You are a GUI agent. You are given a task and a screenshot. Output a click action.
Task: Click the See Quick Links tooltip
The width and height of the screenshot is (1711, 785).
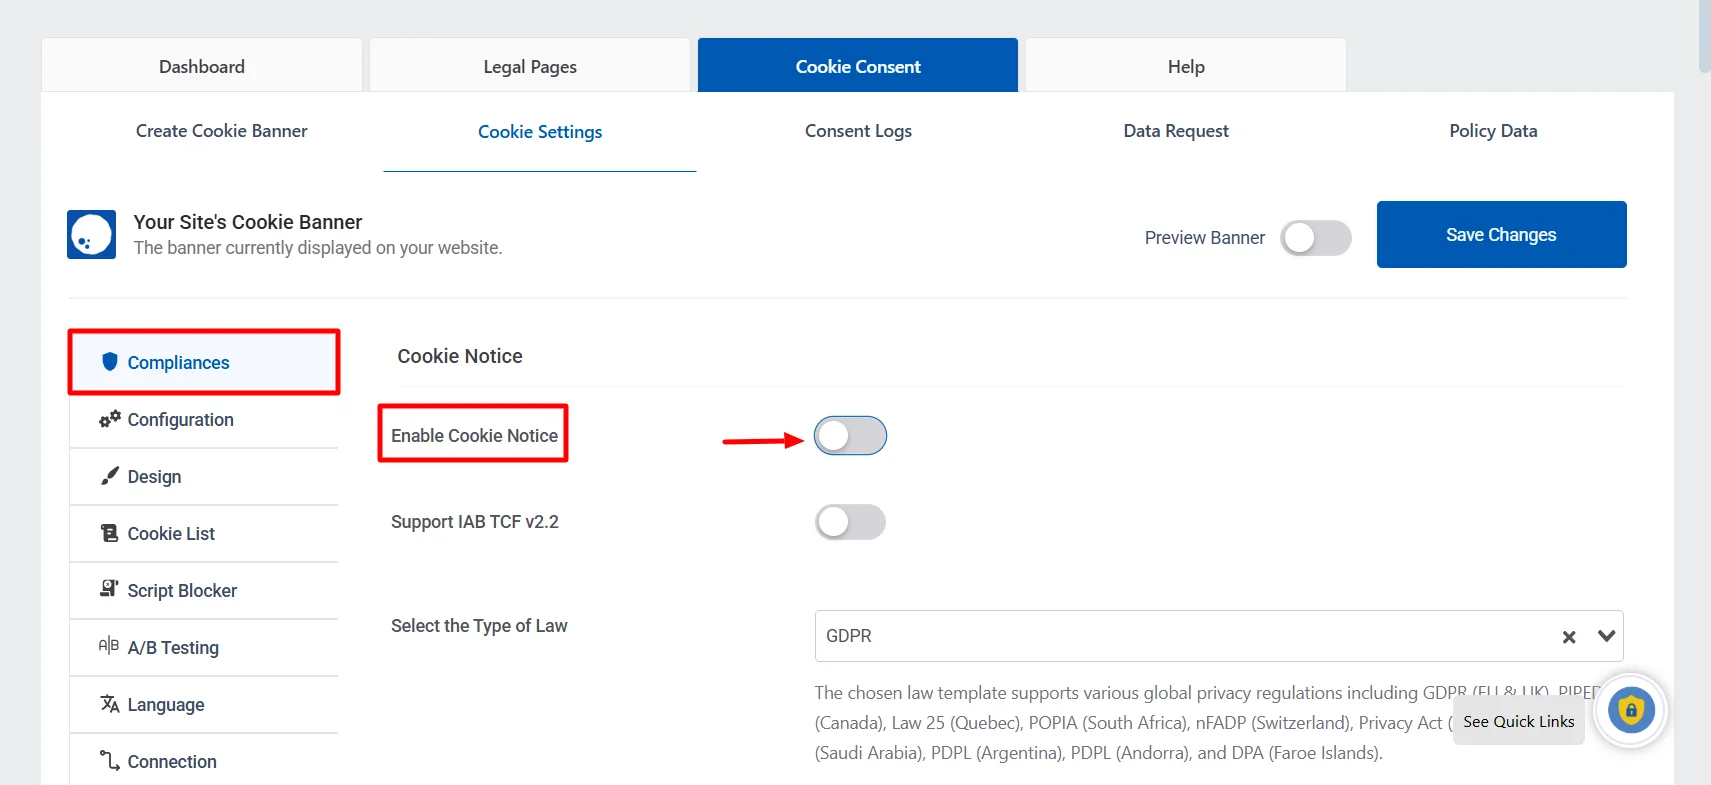1518,721
